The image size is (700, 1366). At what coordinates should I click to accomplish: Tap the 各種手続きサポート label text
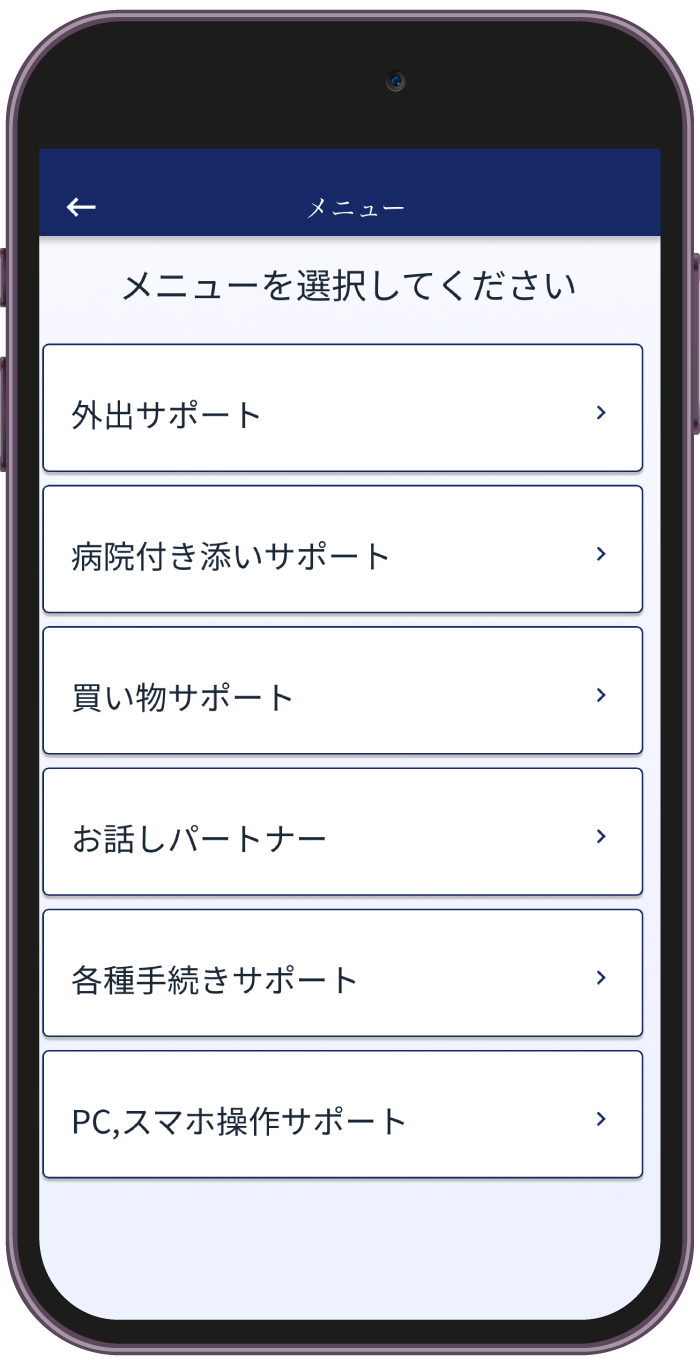215,980
